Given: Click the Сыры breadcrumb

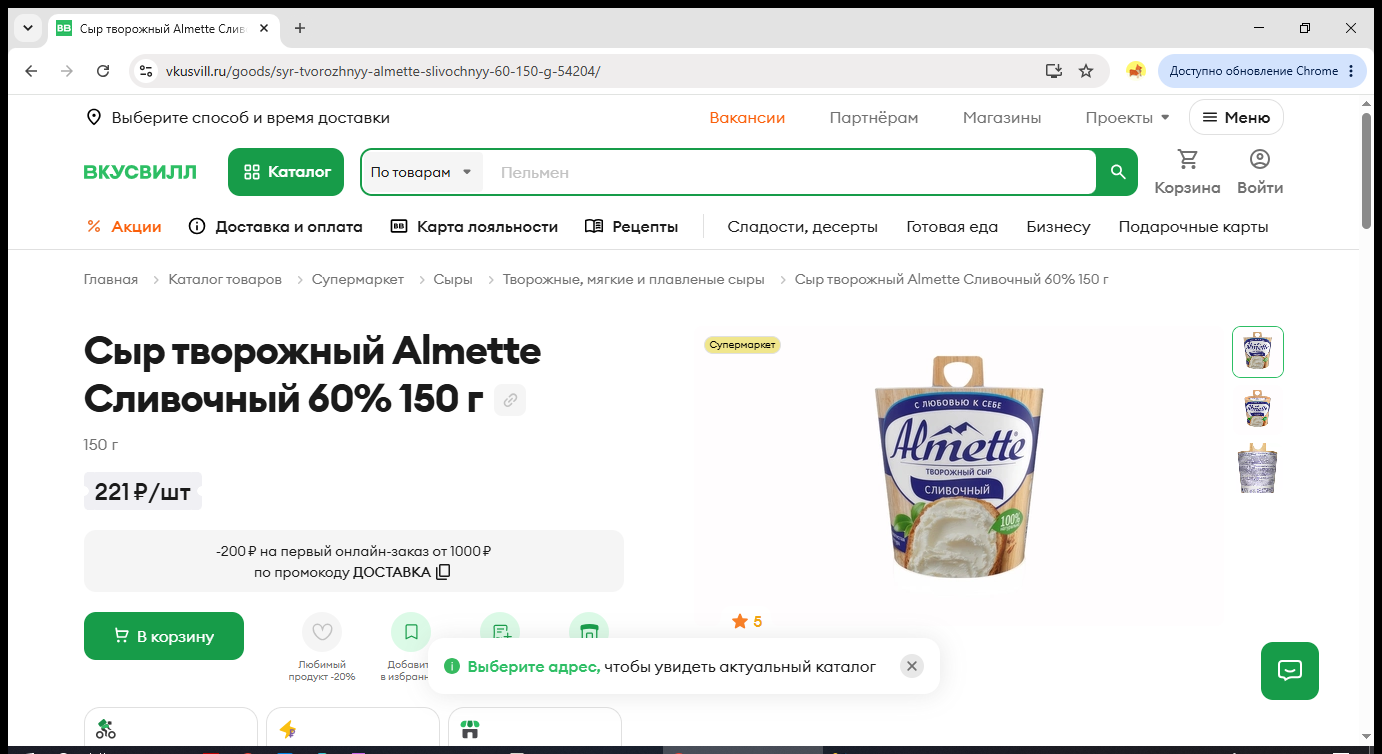Looking at the screenshot, I should tap(453, 280).
